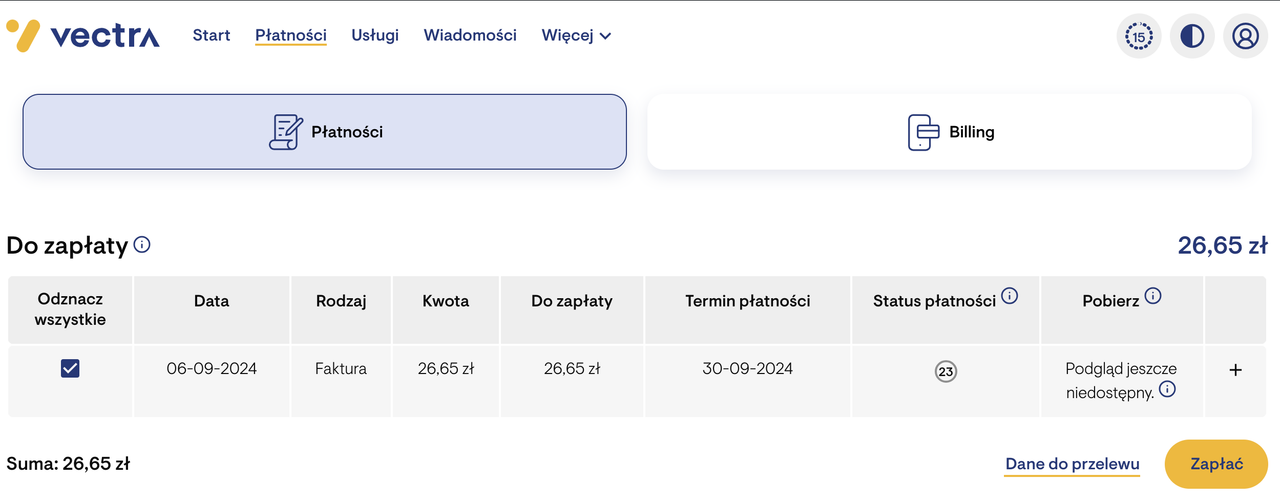Click the info icon after Podgląd jeszcze niedostępny

click(1167, 390)
